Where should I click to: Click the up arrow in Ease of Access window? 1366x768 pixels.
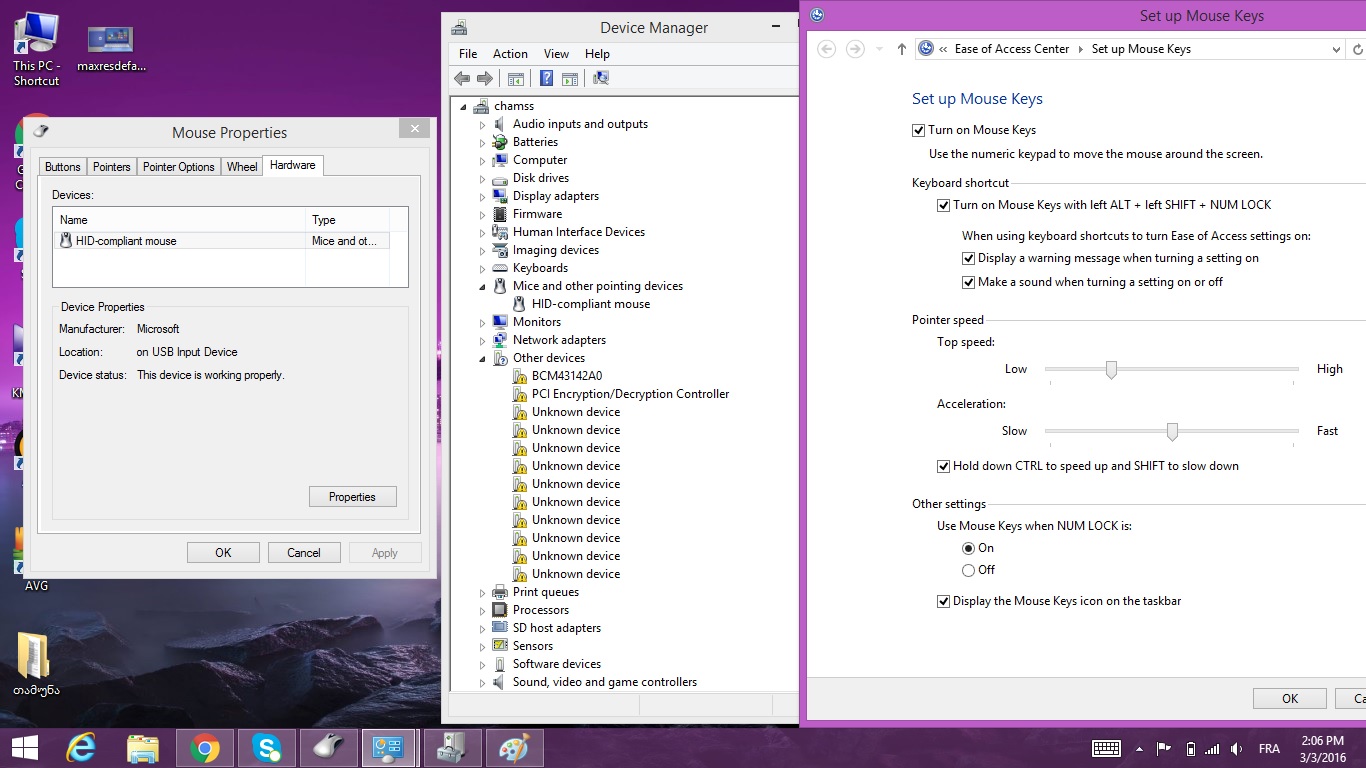click(x=901, y=49)
